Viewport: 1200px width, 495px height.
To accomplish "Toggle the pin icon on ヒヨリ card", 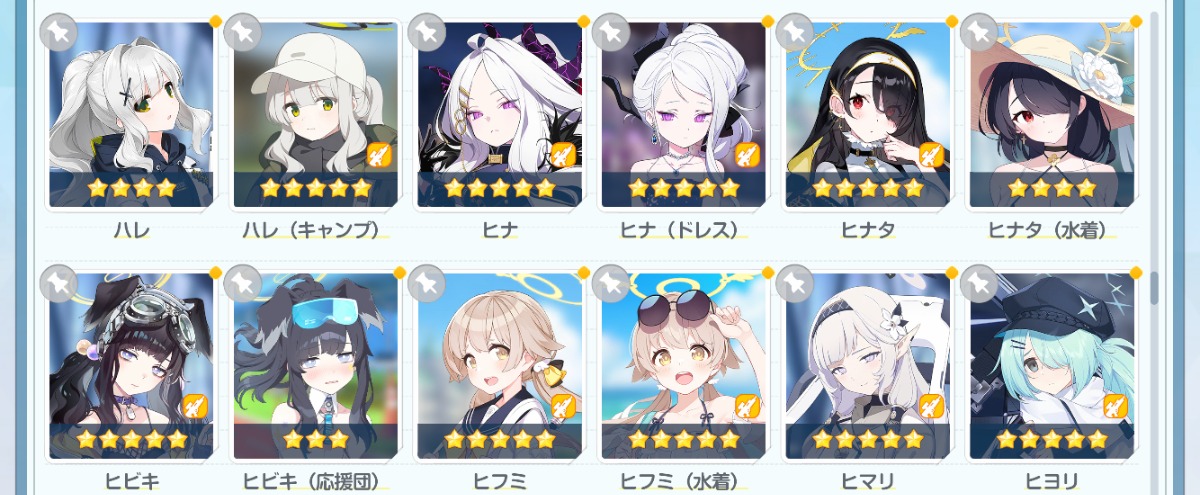I will tap(978, 284).
